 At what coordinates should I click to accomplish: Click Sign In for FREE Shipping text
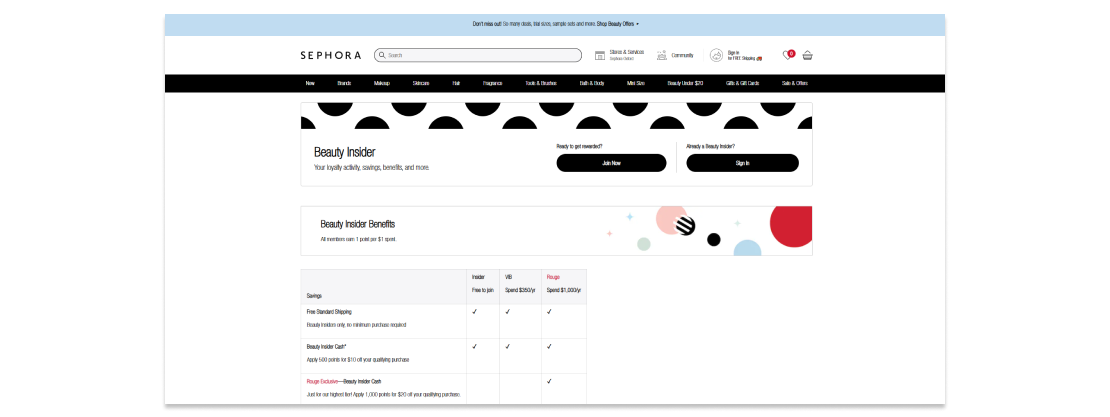pyautogui.click(x=745, y=55)
